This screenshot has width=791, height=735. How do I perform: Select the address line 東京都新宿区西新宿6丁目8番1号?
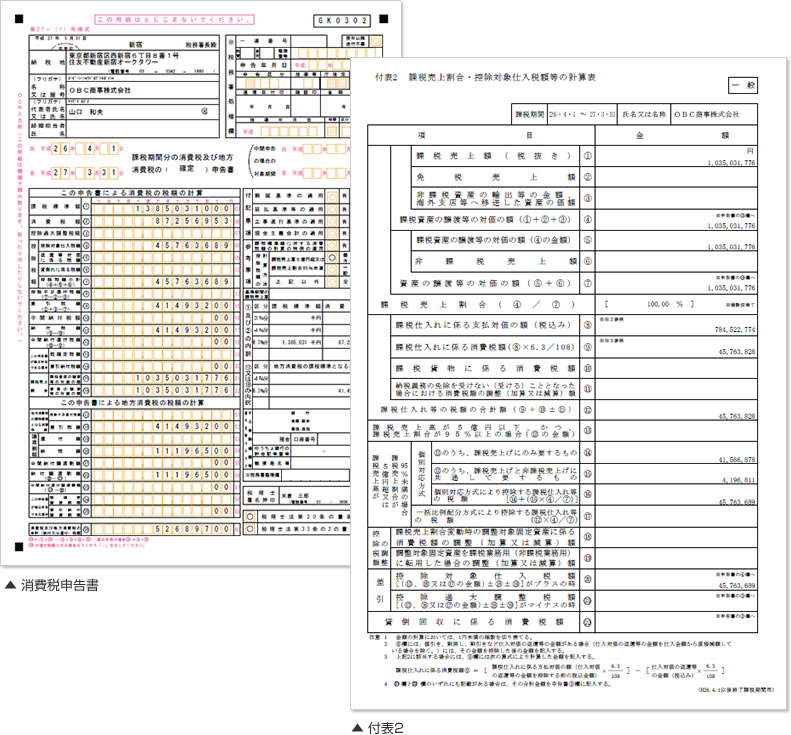tap(124, 54)
